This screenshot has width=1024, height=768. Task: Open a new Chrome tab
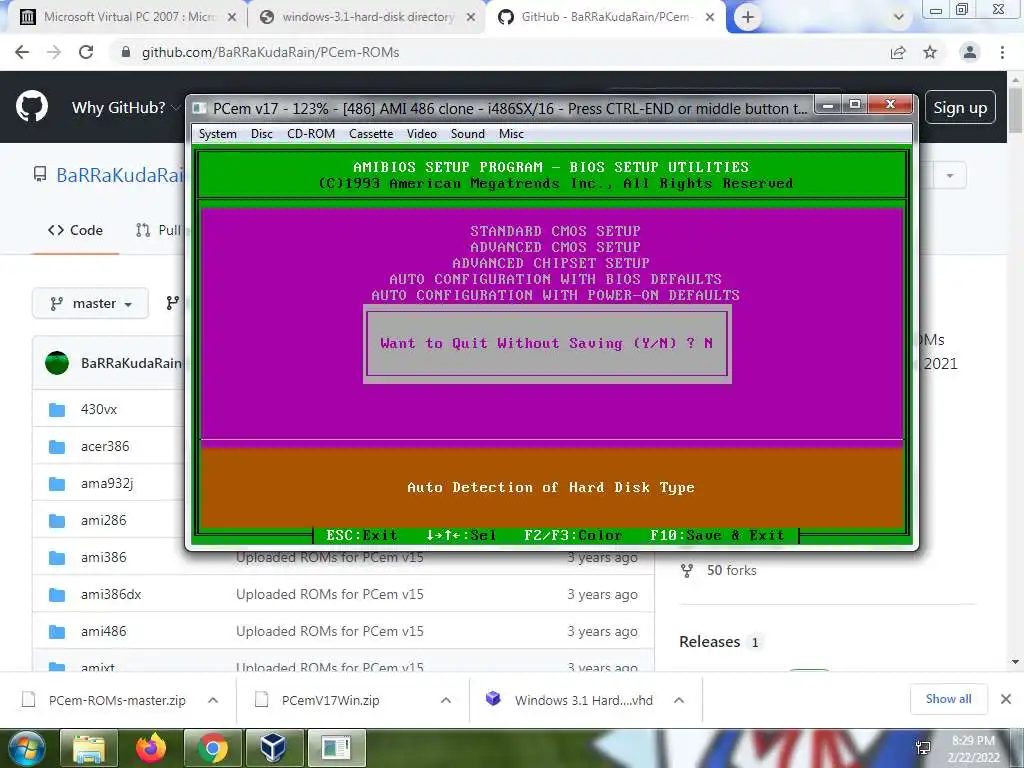748,18
